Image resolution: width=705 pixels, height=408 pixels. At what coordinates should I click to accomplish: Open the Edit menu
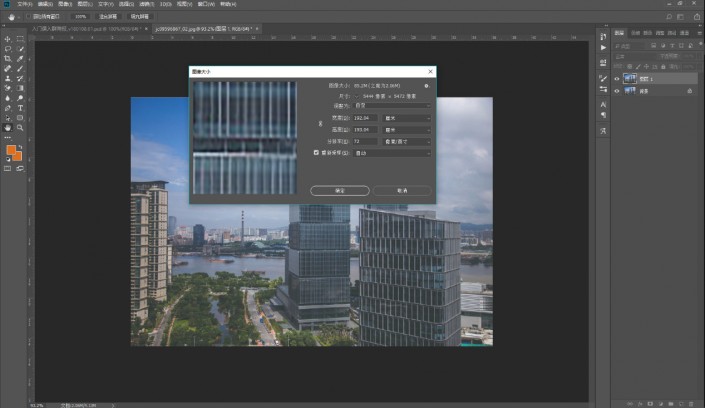click(45, 4)
